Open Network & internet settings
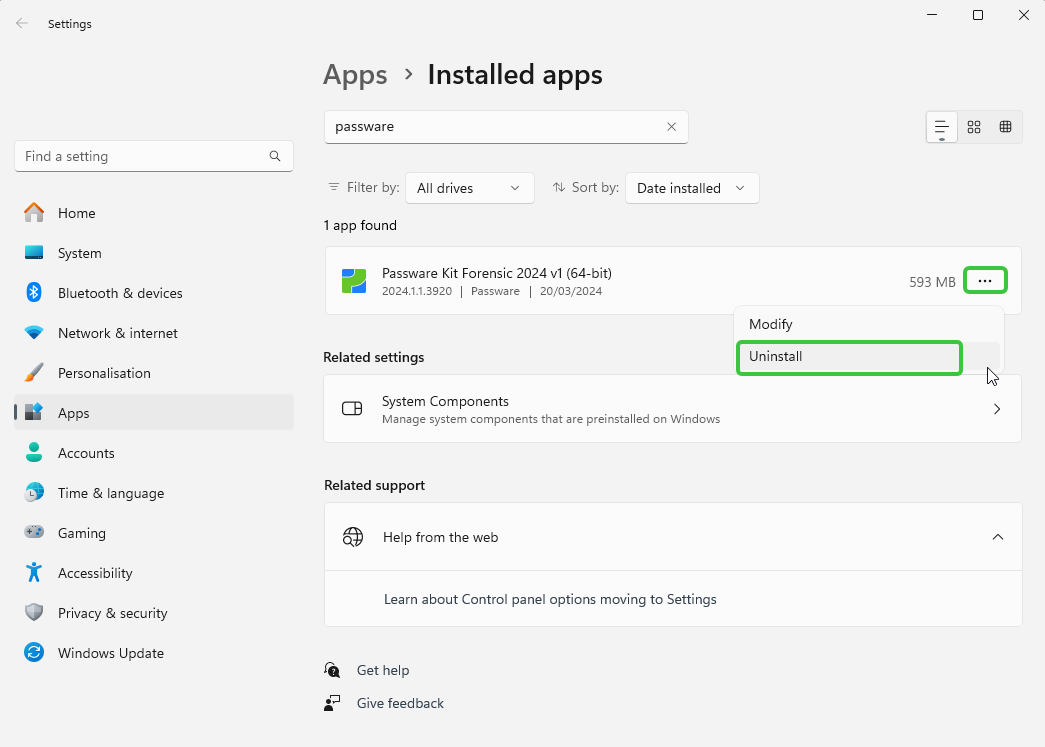Image resolution: width=1045 pixels, height=747 pixels. 154,333
